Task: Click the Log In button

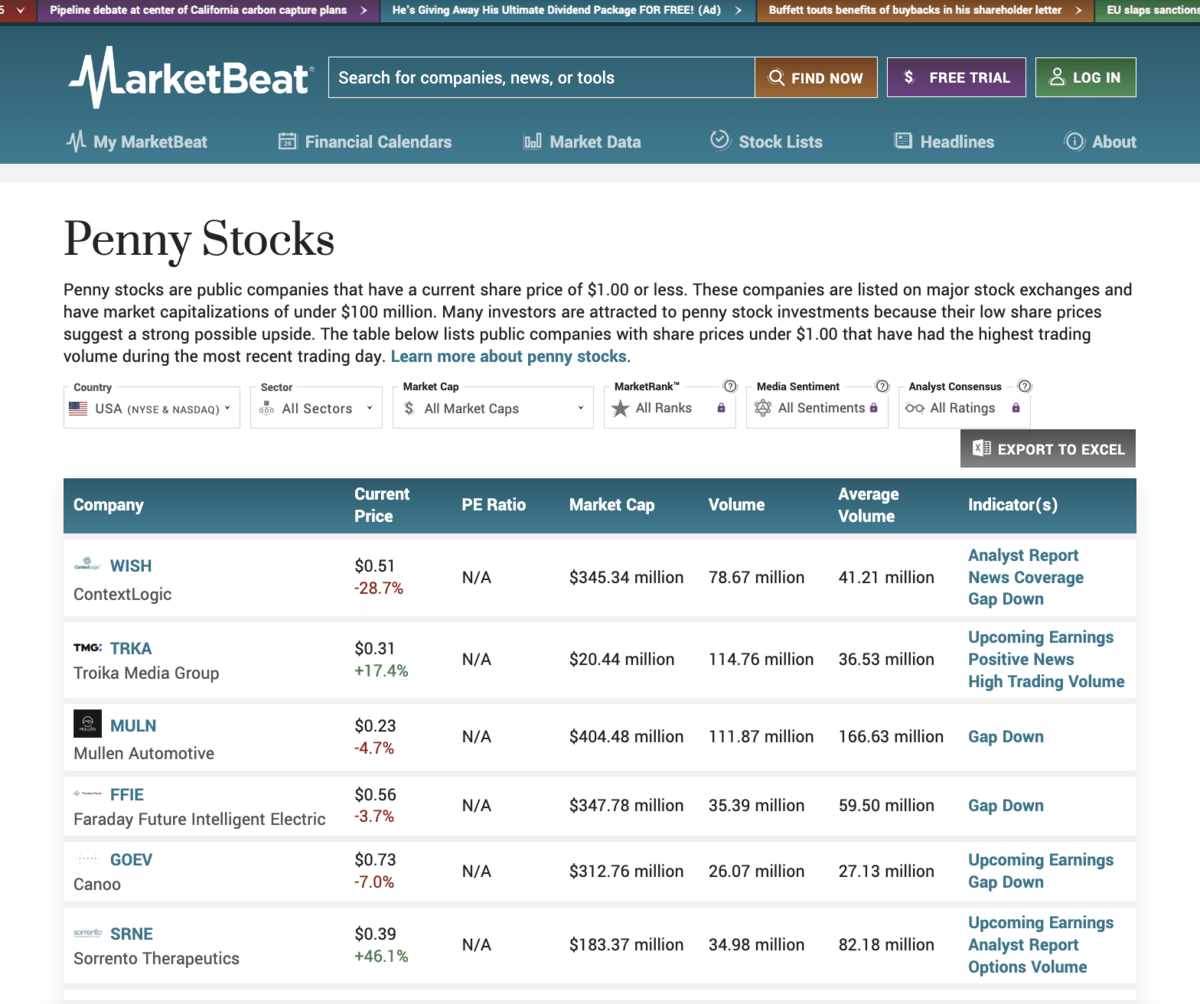Action: (1086, 77)
